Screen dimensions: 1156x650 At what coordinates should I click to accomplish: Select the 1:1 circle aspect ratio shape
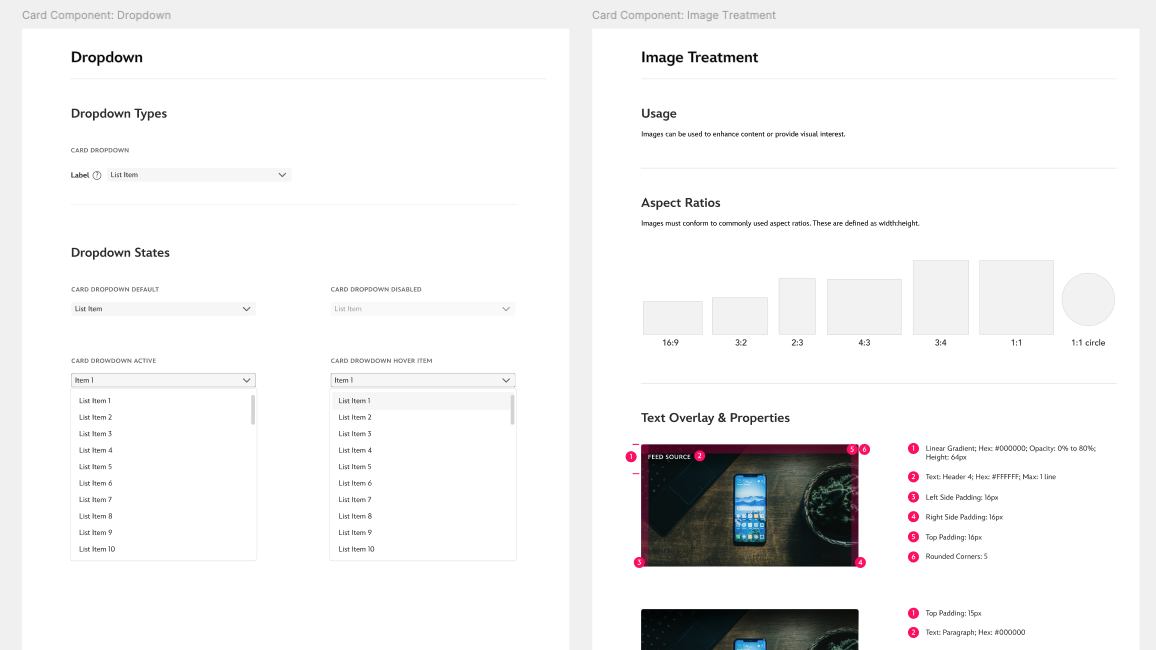point(1088,299)
